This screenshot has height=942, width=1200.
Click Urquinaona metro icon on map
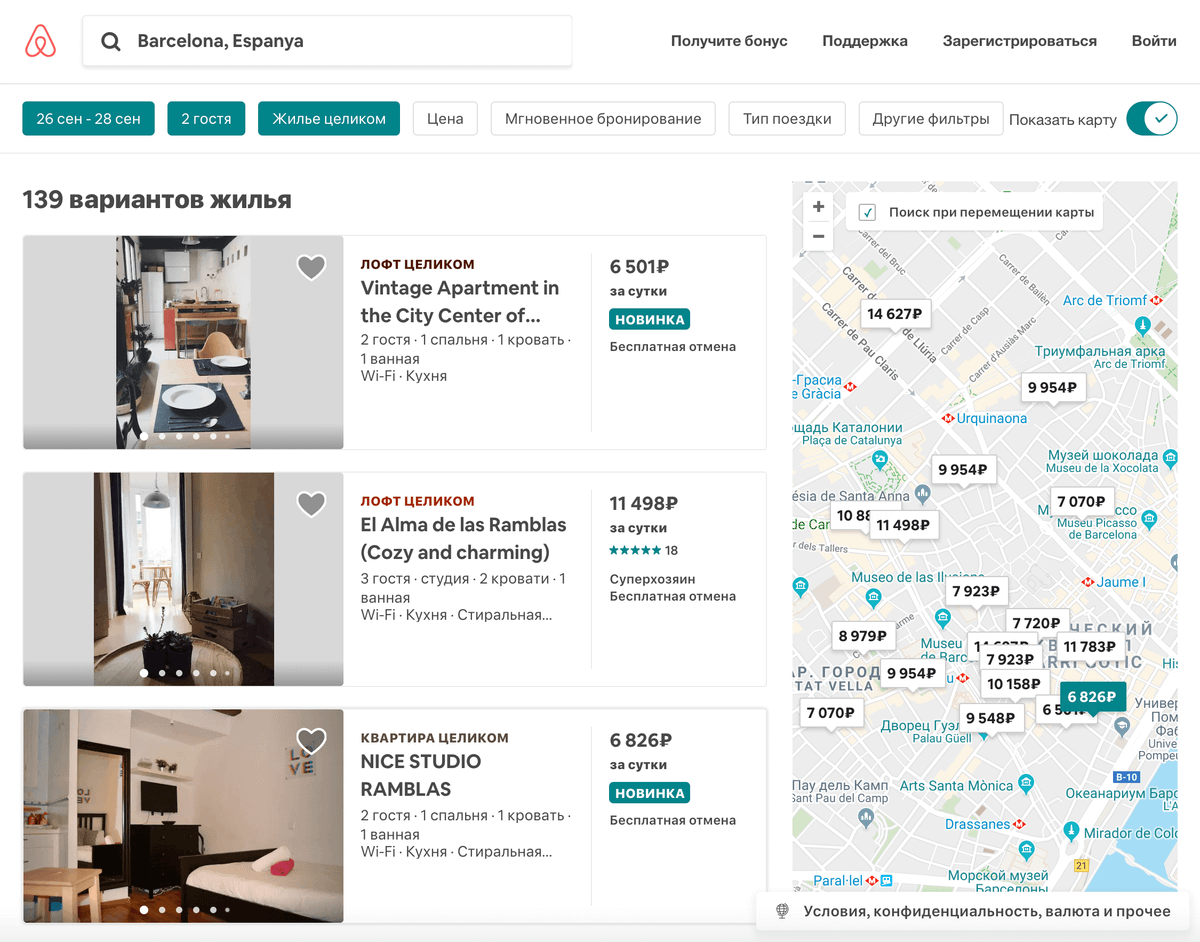click(948, 418)
